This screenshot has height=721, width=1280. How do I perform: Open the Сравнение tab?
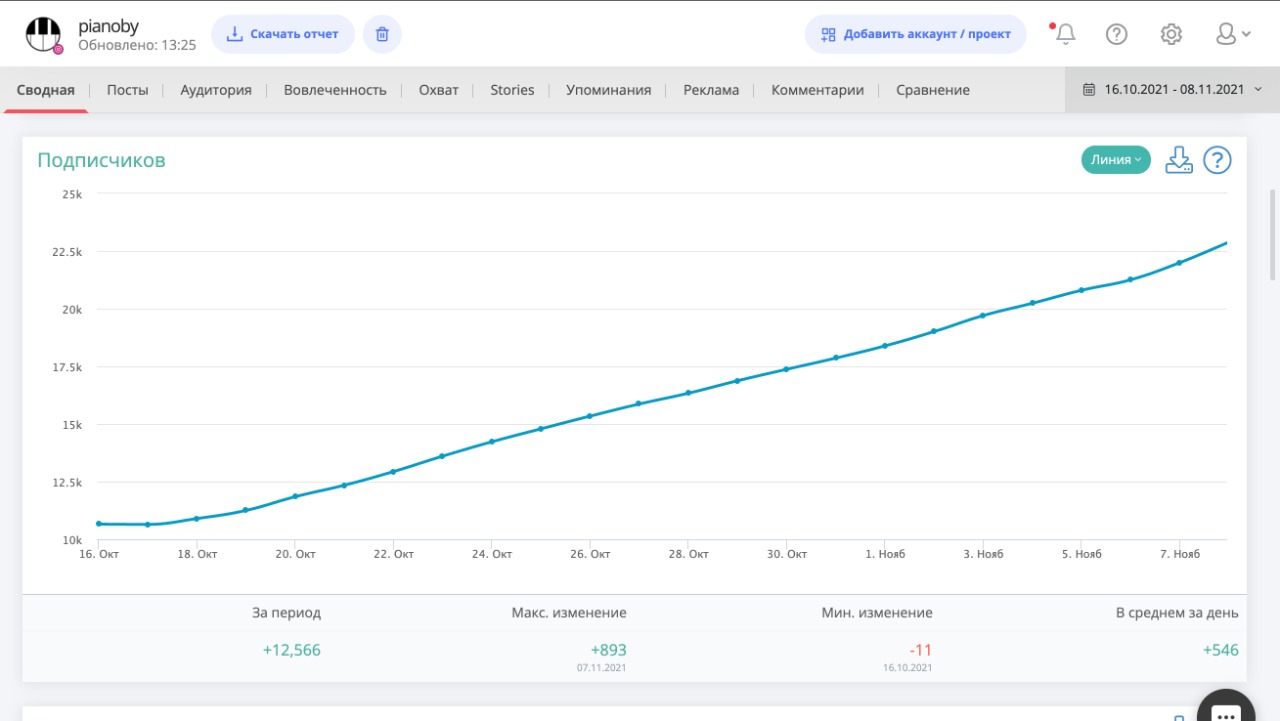933,90
